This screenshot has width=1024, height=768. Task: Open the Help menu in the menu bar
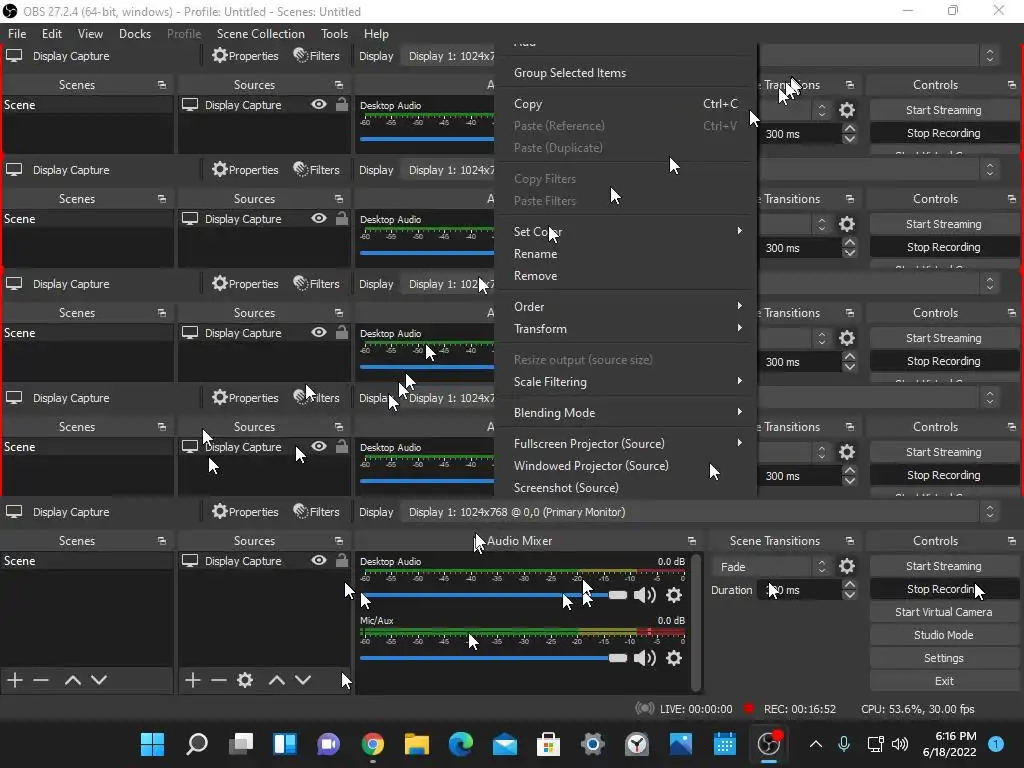click(x=376, y=33)
